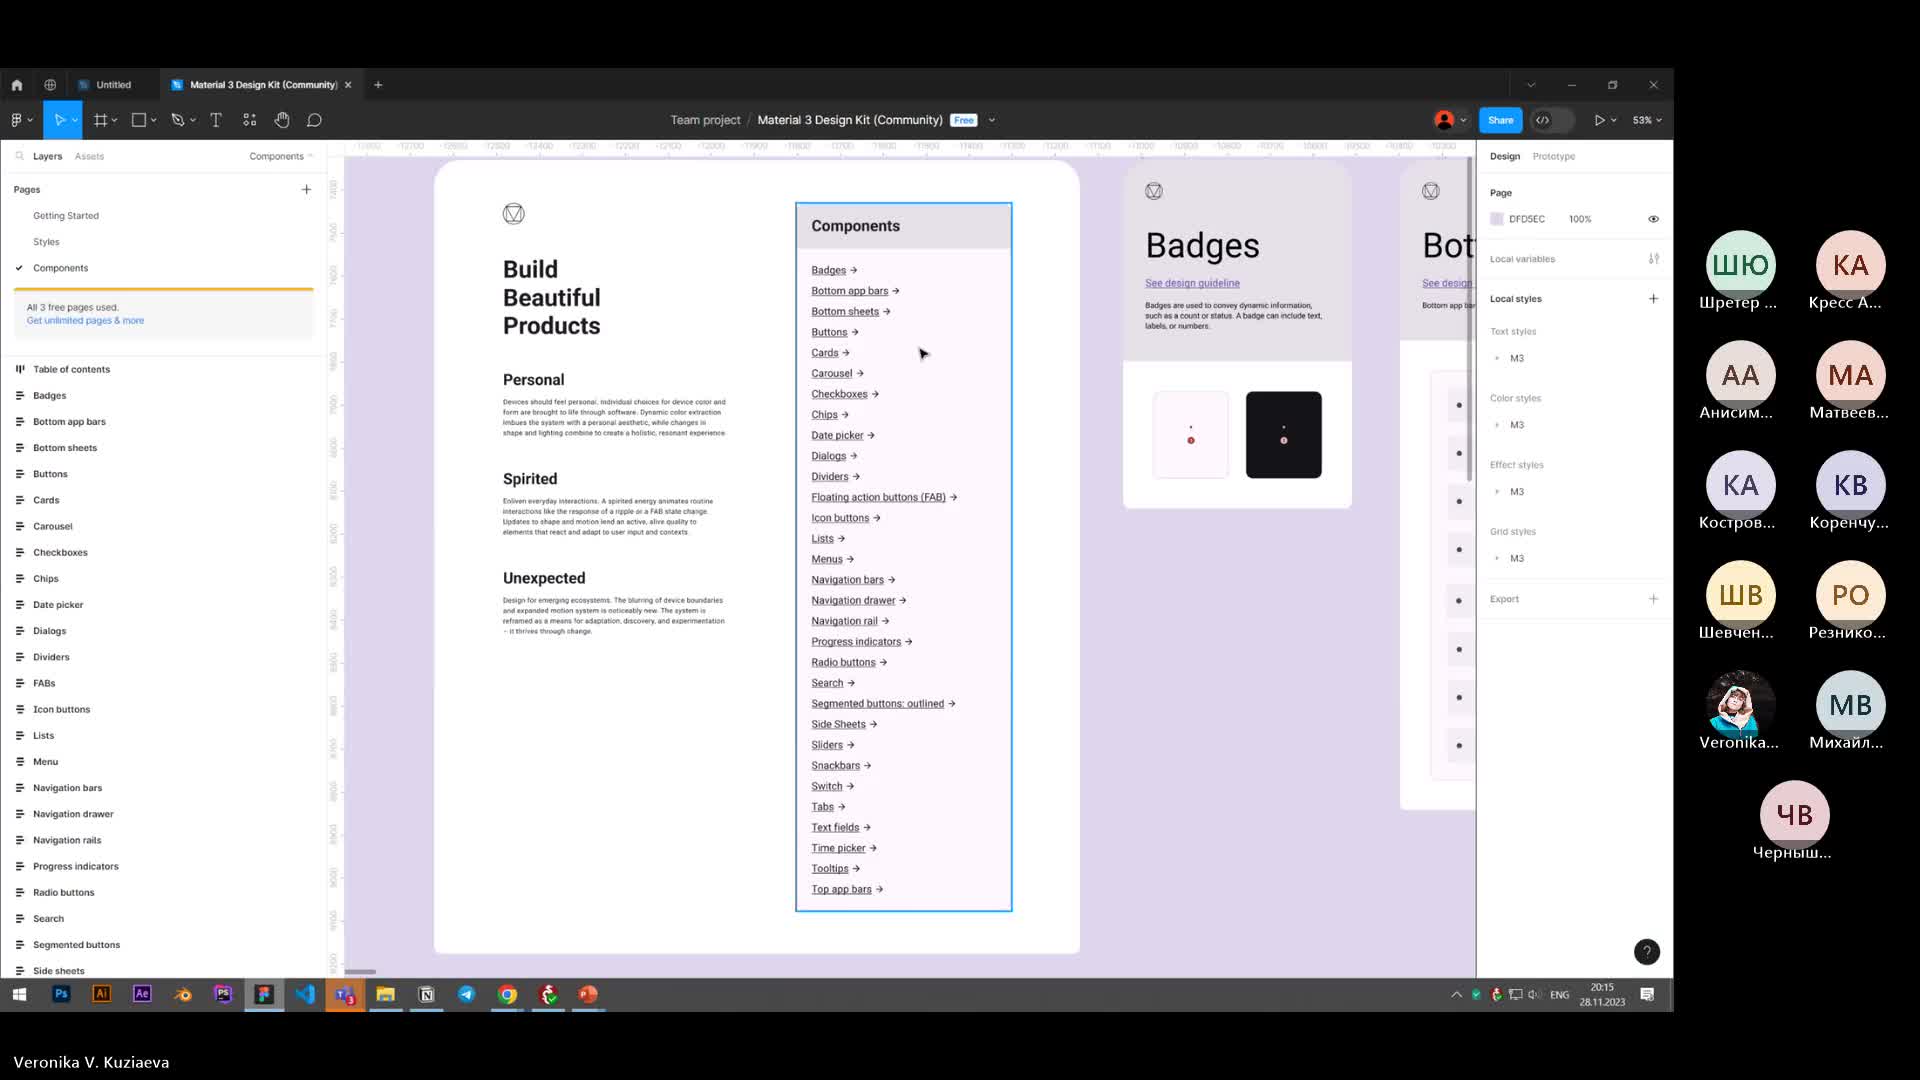Click the dark badge preview thumbnail
1920x1080 pixels.
coord(1283,435)
